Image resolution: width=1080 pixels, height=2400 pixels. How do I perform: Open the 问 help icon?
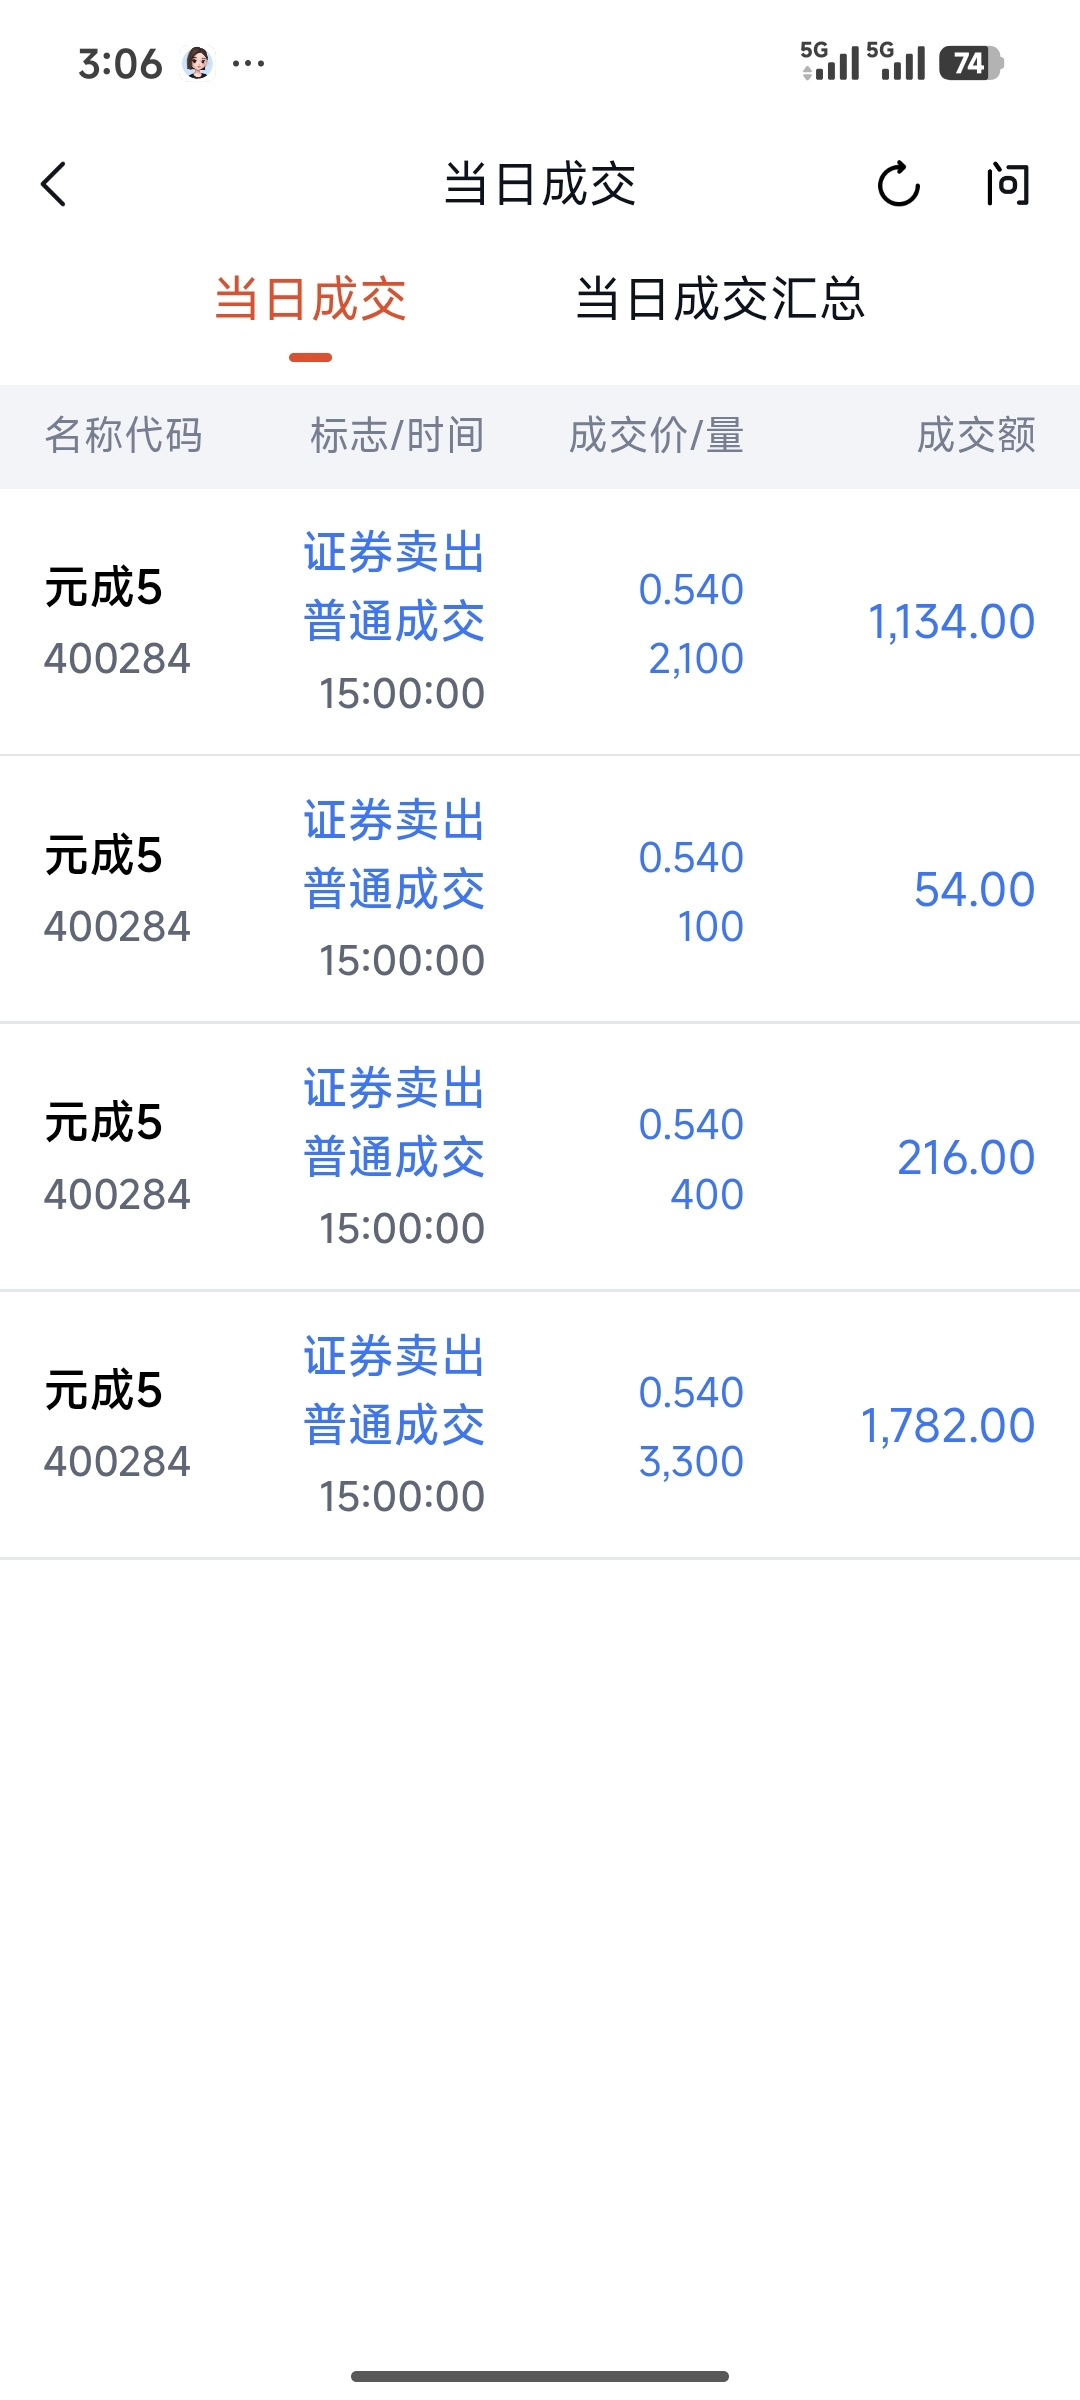pos(1007,185)
